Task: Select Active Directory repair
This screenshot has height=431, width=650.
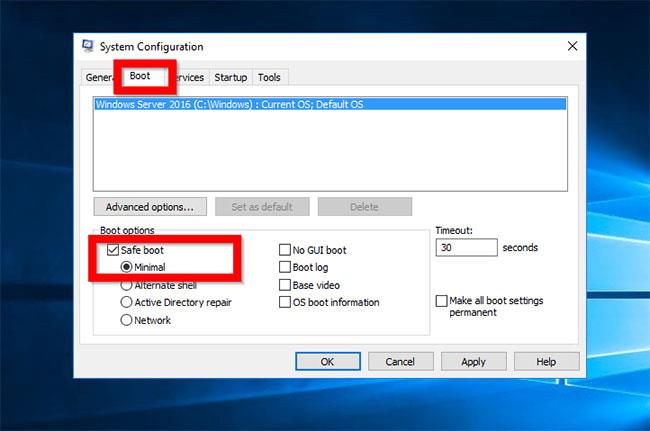Action: pos(126,302)
